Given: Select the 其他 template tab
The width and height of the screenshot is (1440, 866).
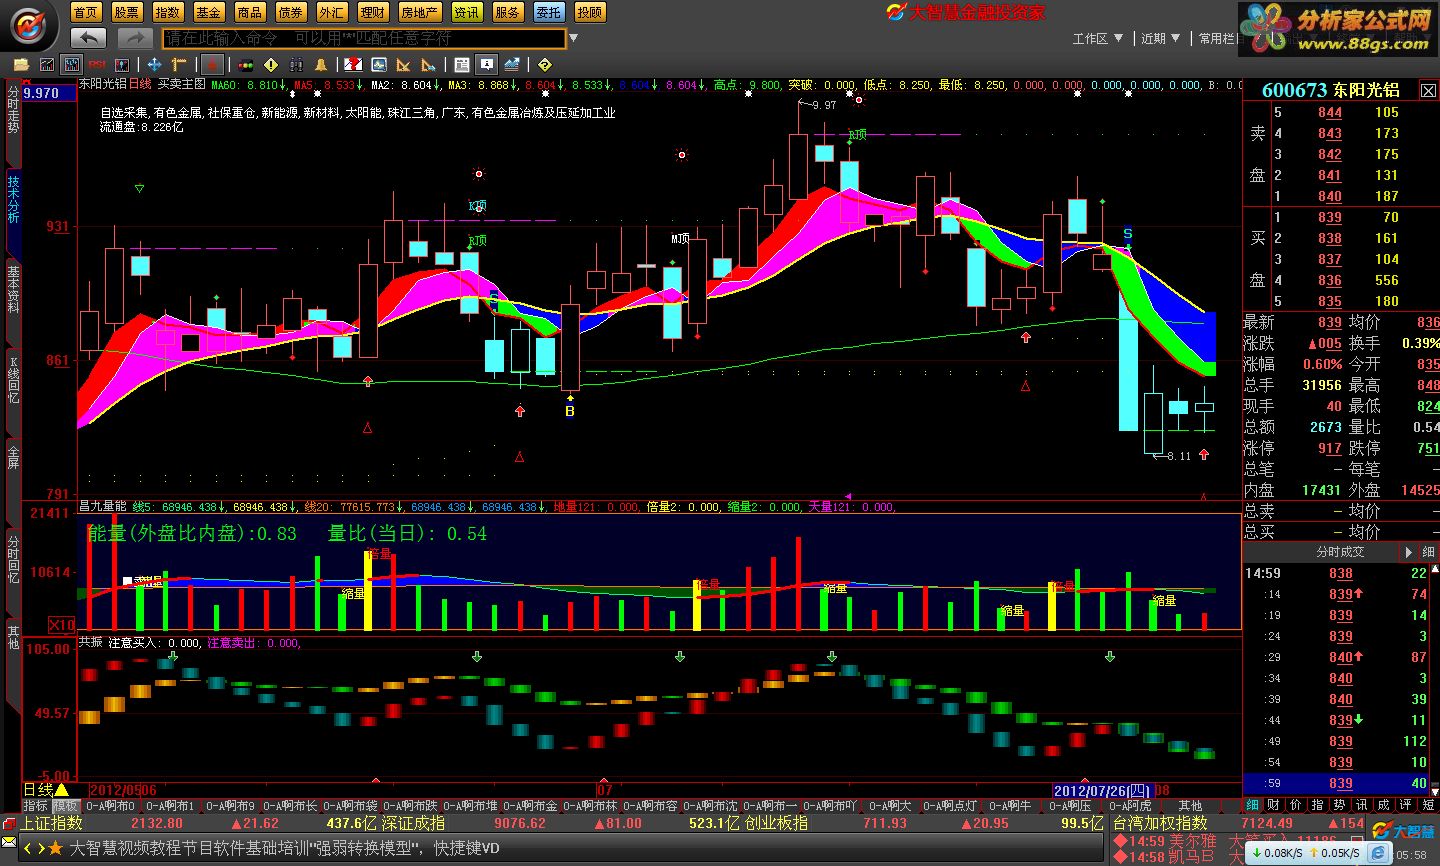Looking at the screenshot, I should click(1190, 805).
